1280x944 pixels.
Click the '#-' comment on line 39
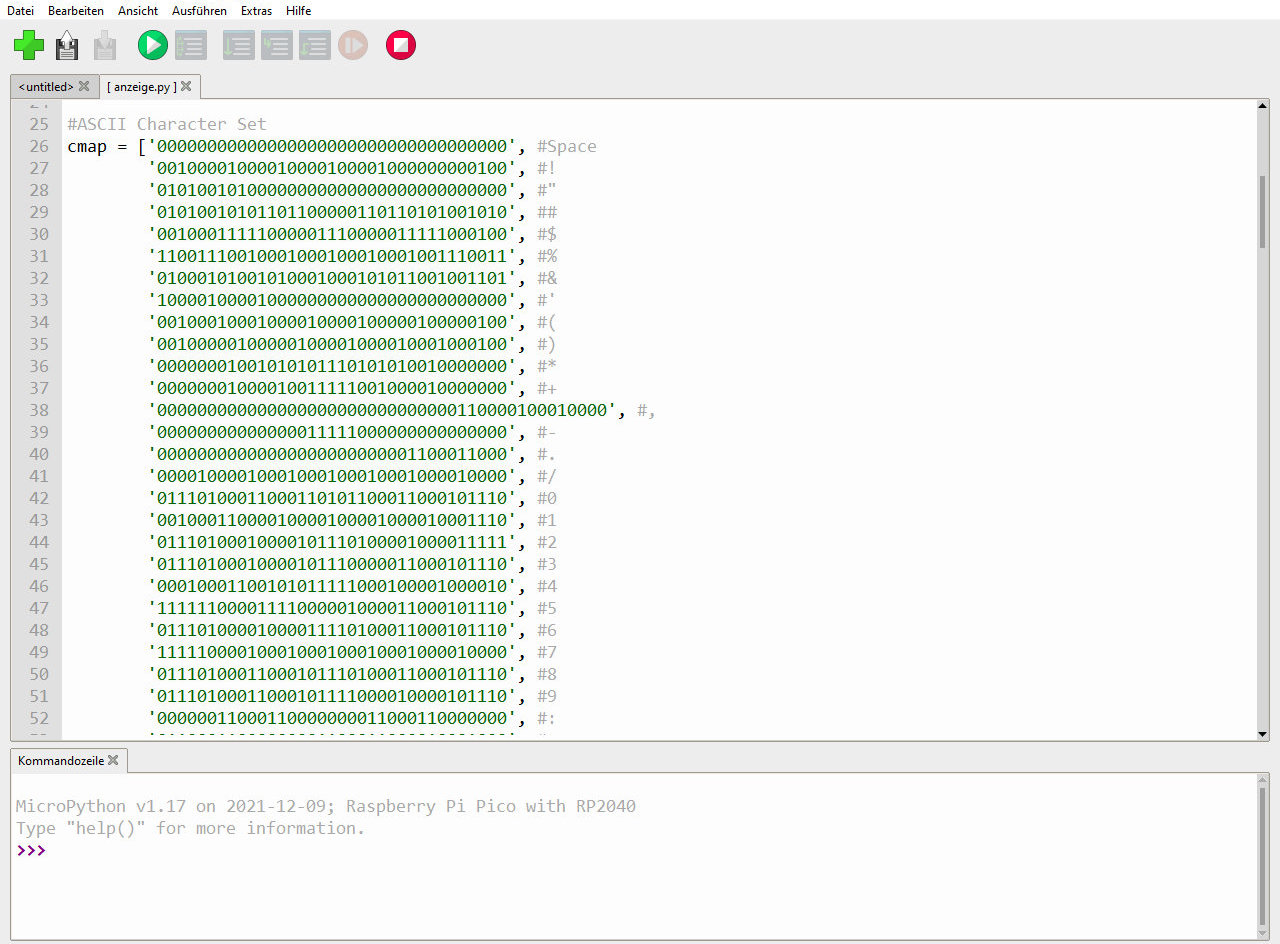[547, 432]
